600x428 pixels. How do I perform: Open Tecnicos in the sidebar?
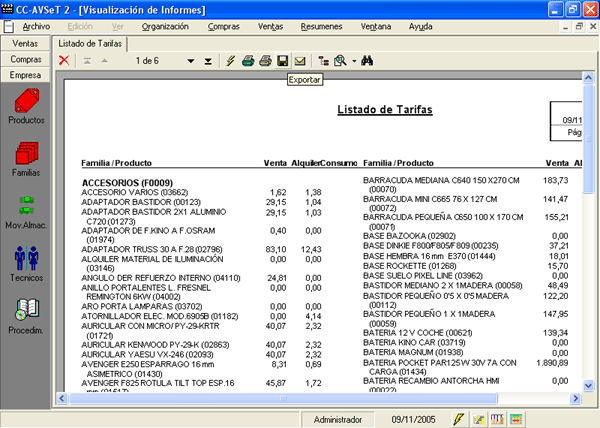(26, 264)
